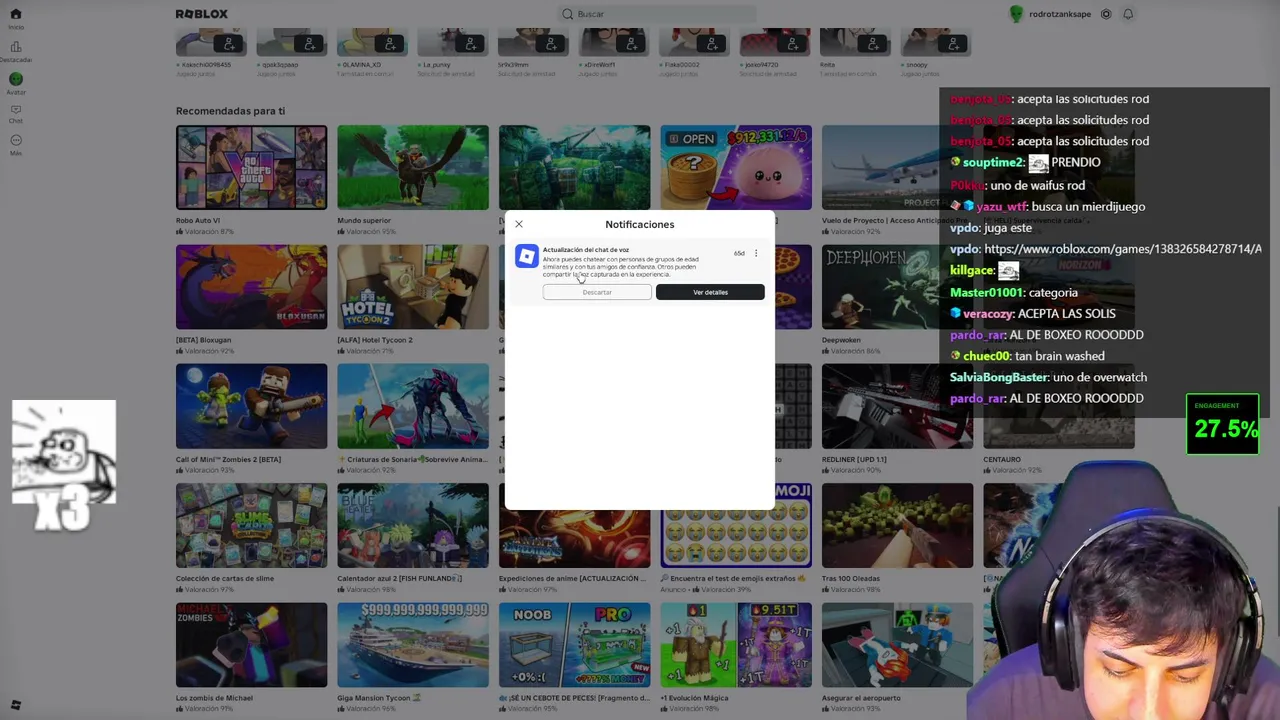Open the Robux icon in the top bar
The height and width of the screenshot is (720, 1280).
1106,14
